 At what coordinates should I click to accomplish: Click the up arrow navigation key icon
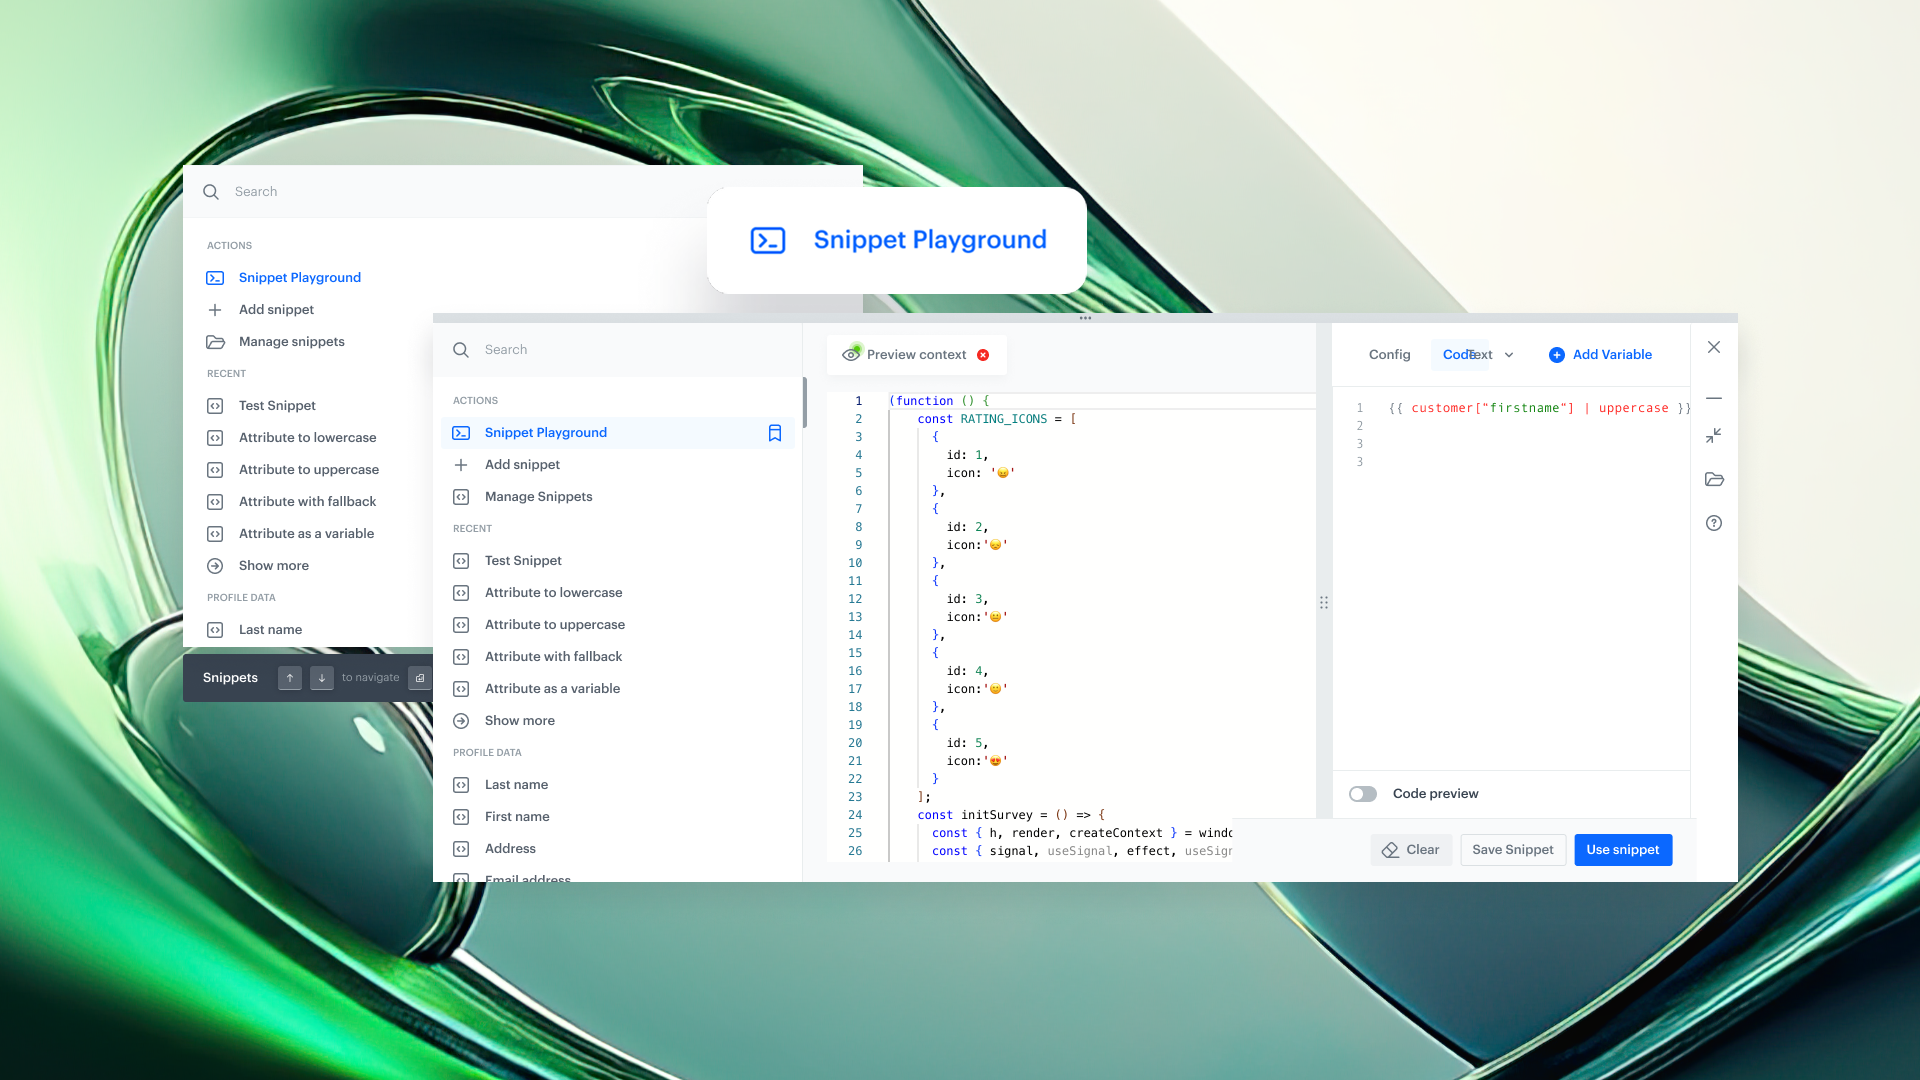pyautogui.click(x=290, y=678)
